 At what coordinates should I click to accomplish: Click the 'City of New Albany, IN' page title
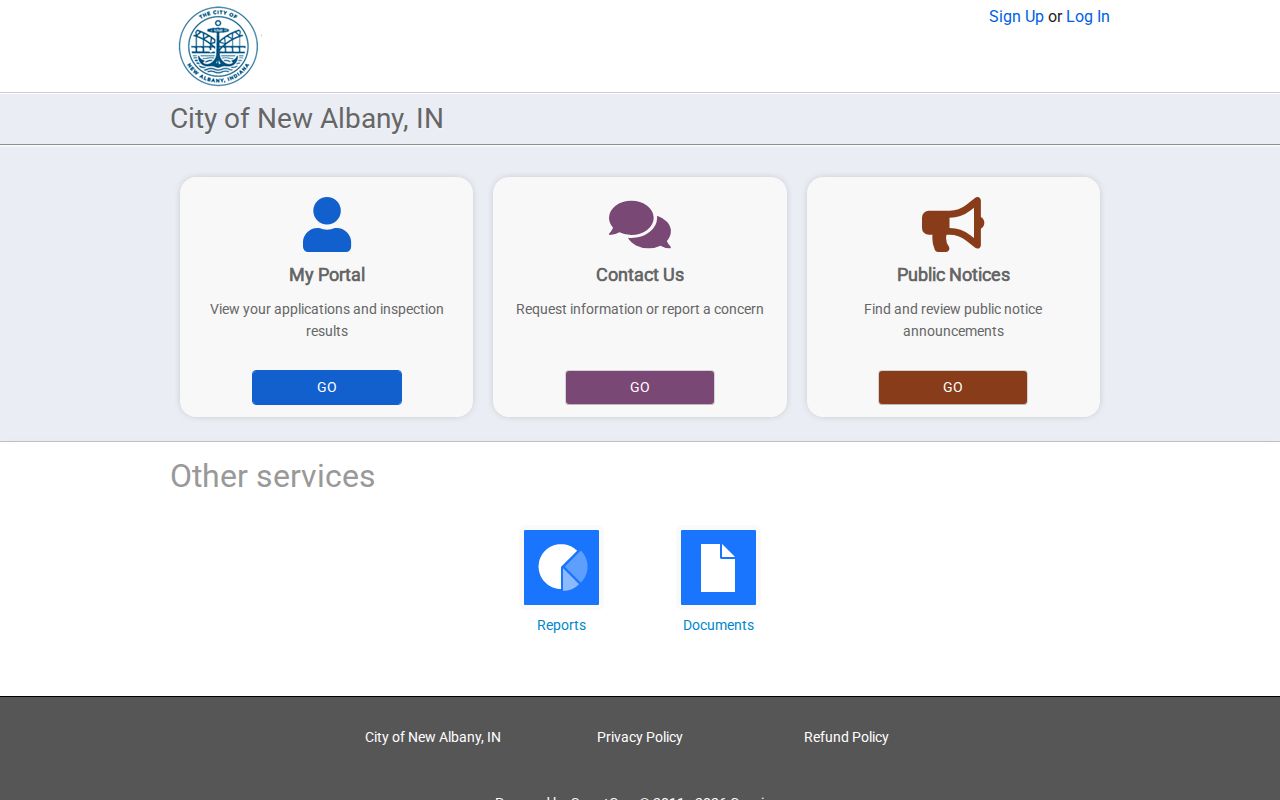coord(307,118)
